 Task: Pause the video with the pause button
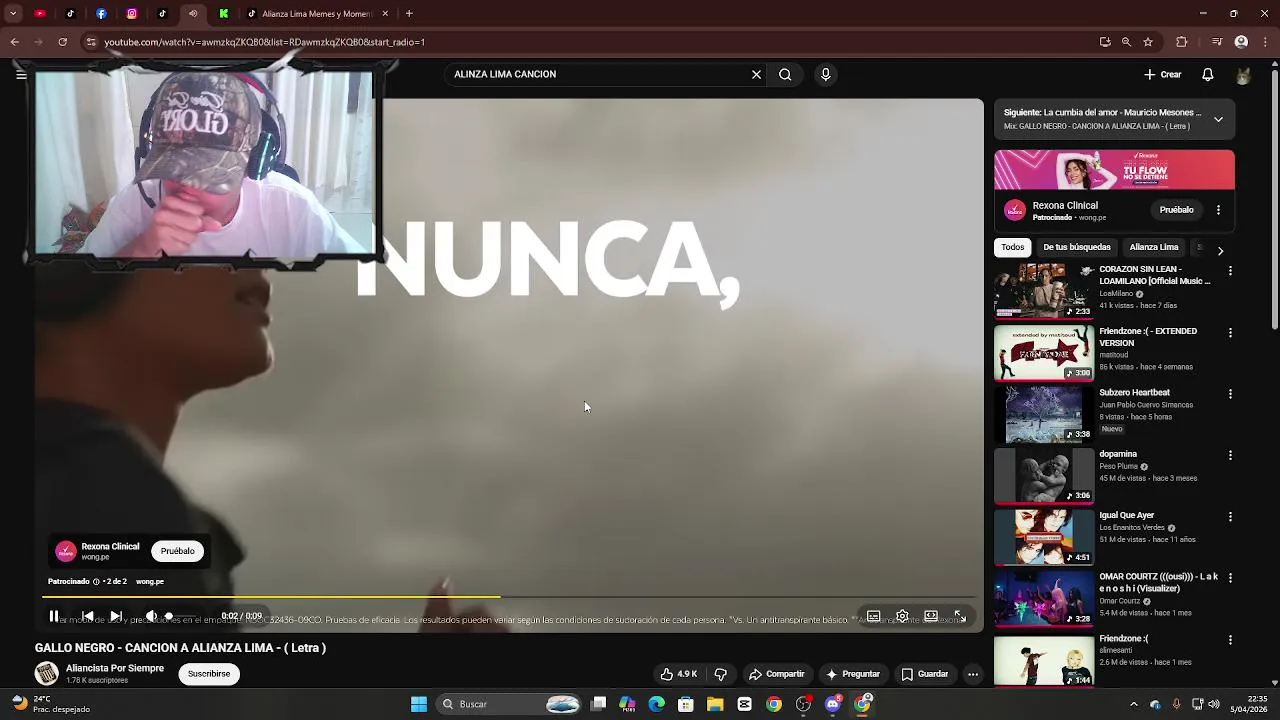click(x=54, y=616)
